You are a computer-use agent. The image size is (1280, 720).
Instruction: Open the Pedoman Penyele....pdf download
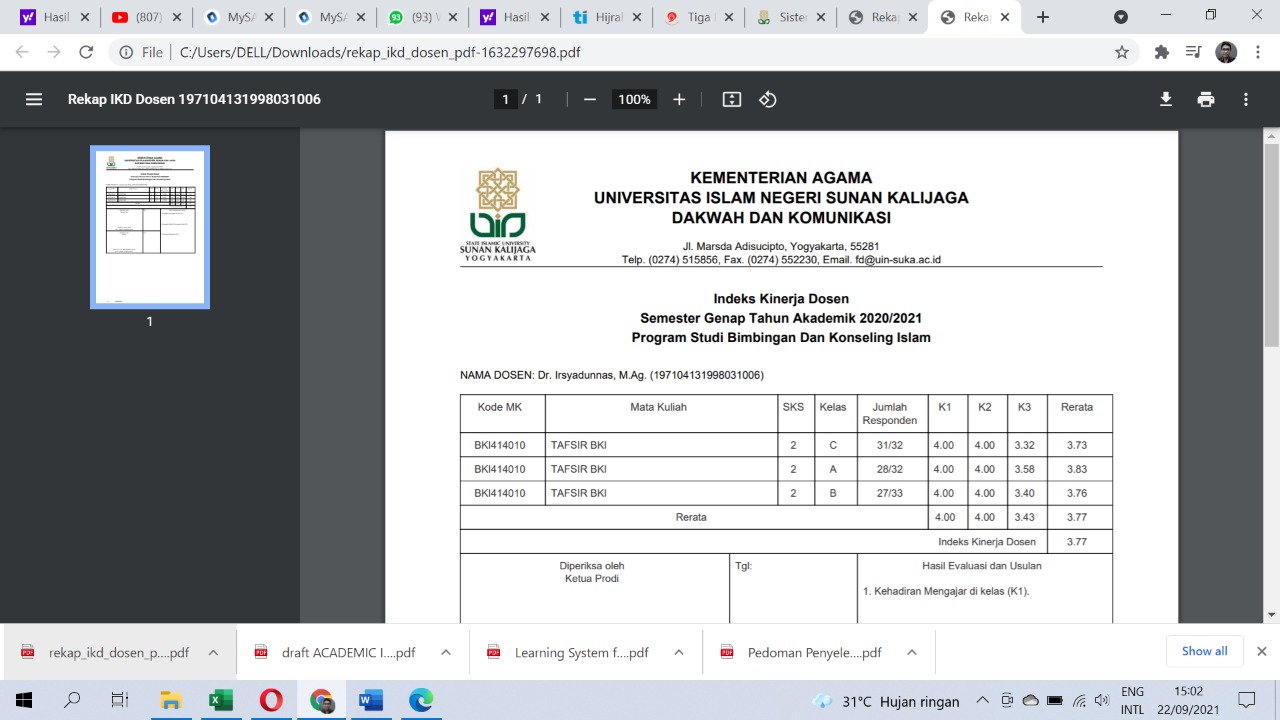click(x=802, y=652)
